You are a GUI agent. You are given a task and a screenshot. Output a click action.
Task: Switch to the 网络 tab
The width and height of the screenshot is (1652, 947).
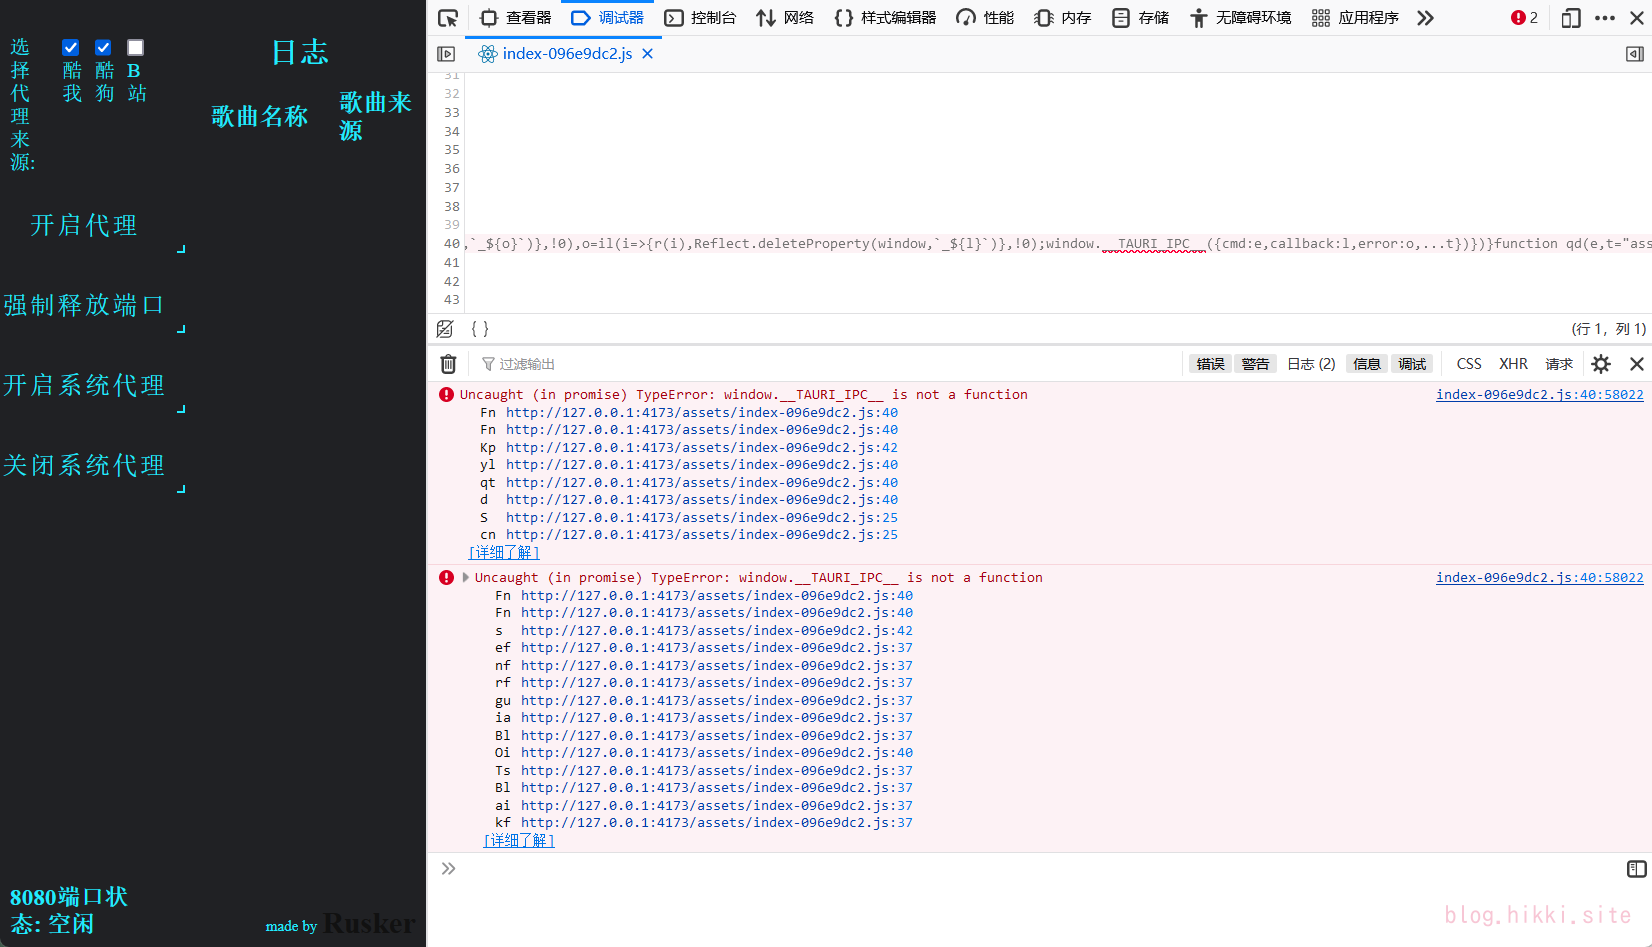[785, 18]
